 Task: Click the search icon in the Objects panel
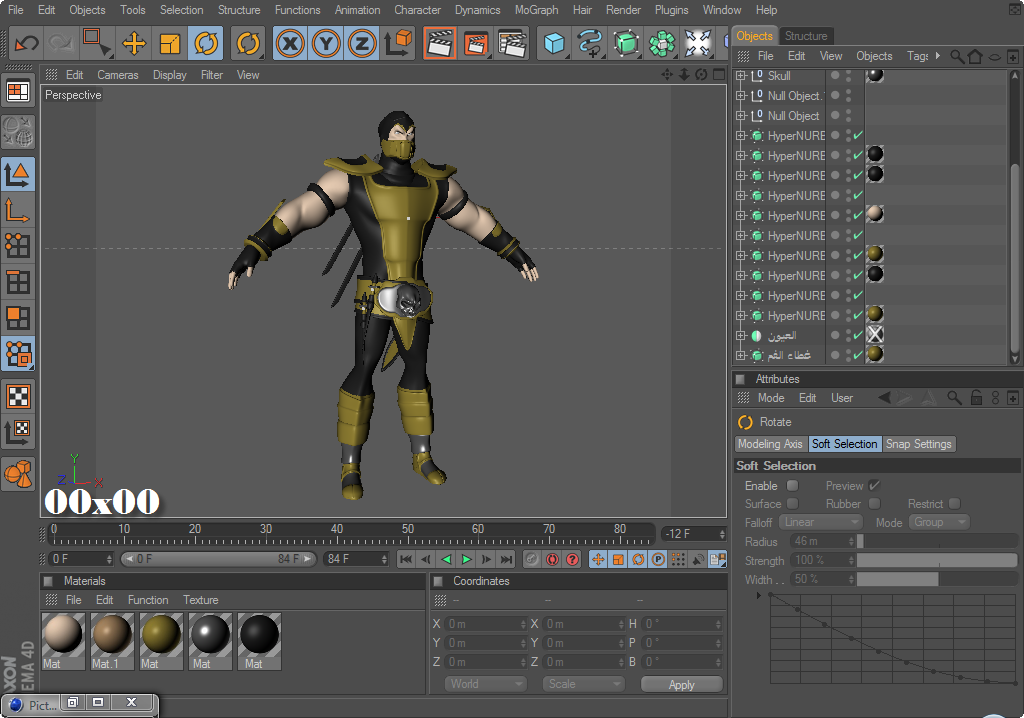956,56
